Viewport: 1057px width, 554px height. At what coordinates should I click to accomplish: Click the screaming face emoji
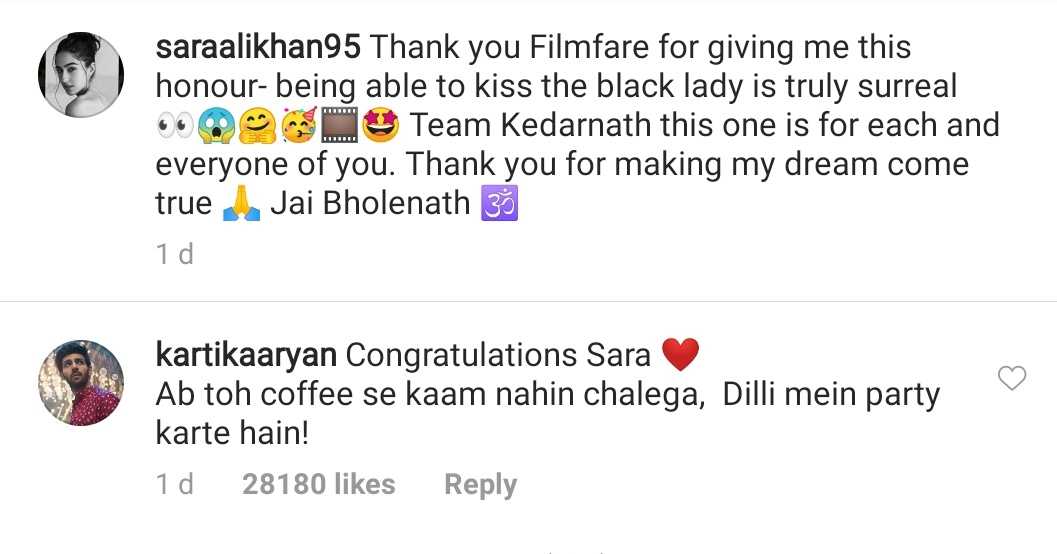[x=216, y=126]
